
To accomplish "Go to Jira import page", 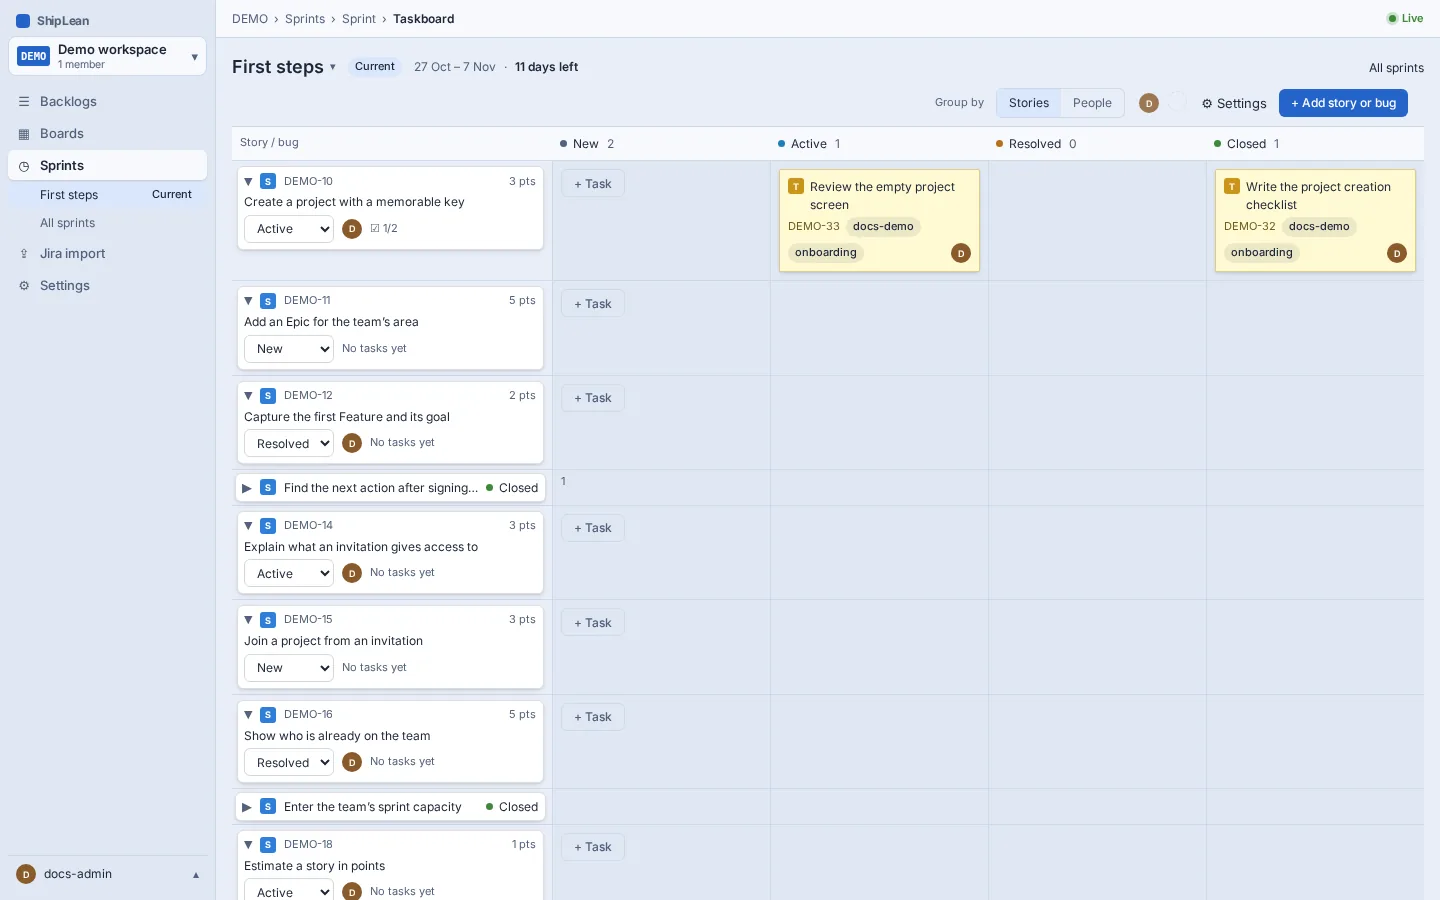I will point(107,254).
